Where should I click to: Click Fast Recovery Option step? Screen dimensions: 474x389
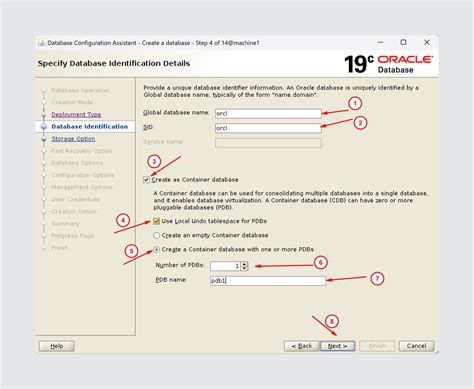pyautogui.click(x=82, y=151)
